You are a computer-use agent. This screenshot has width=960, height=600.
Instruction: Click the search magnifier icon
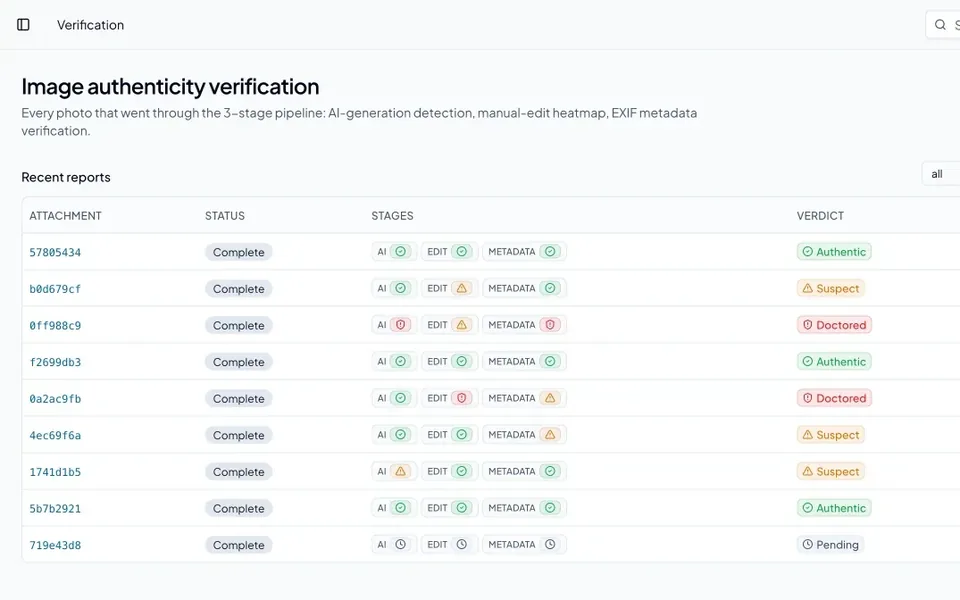pyautogui.click(x=940, y=24)
